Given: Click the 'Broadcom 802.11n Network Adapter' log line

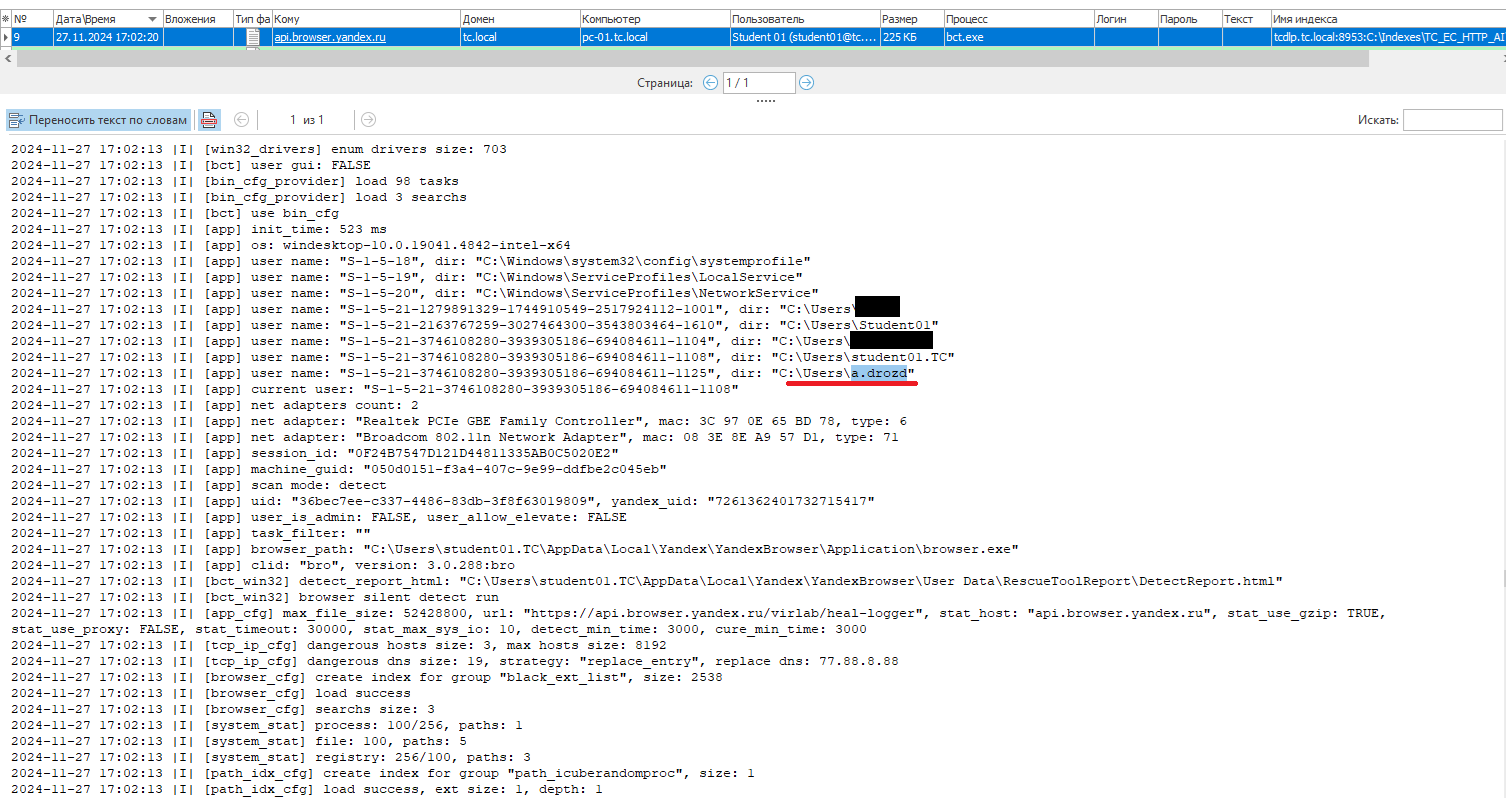Looking at the screenshot, I should pos(455,437).
